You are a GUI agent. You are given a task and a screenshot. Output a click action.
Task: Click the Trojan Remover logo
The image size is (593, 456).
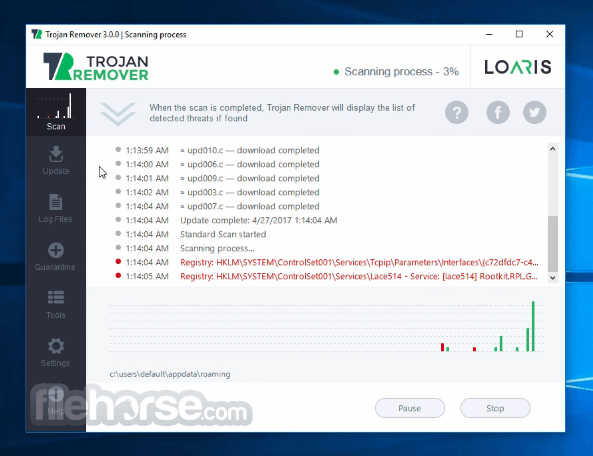[96, 67]
